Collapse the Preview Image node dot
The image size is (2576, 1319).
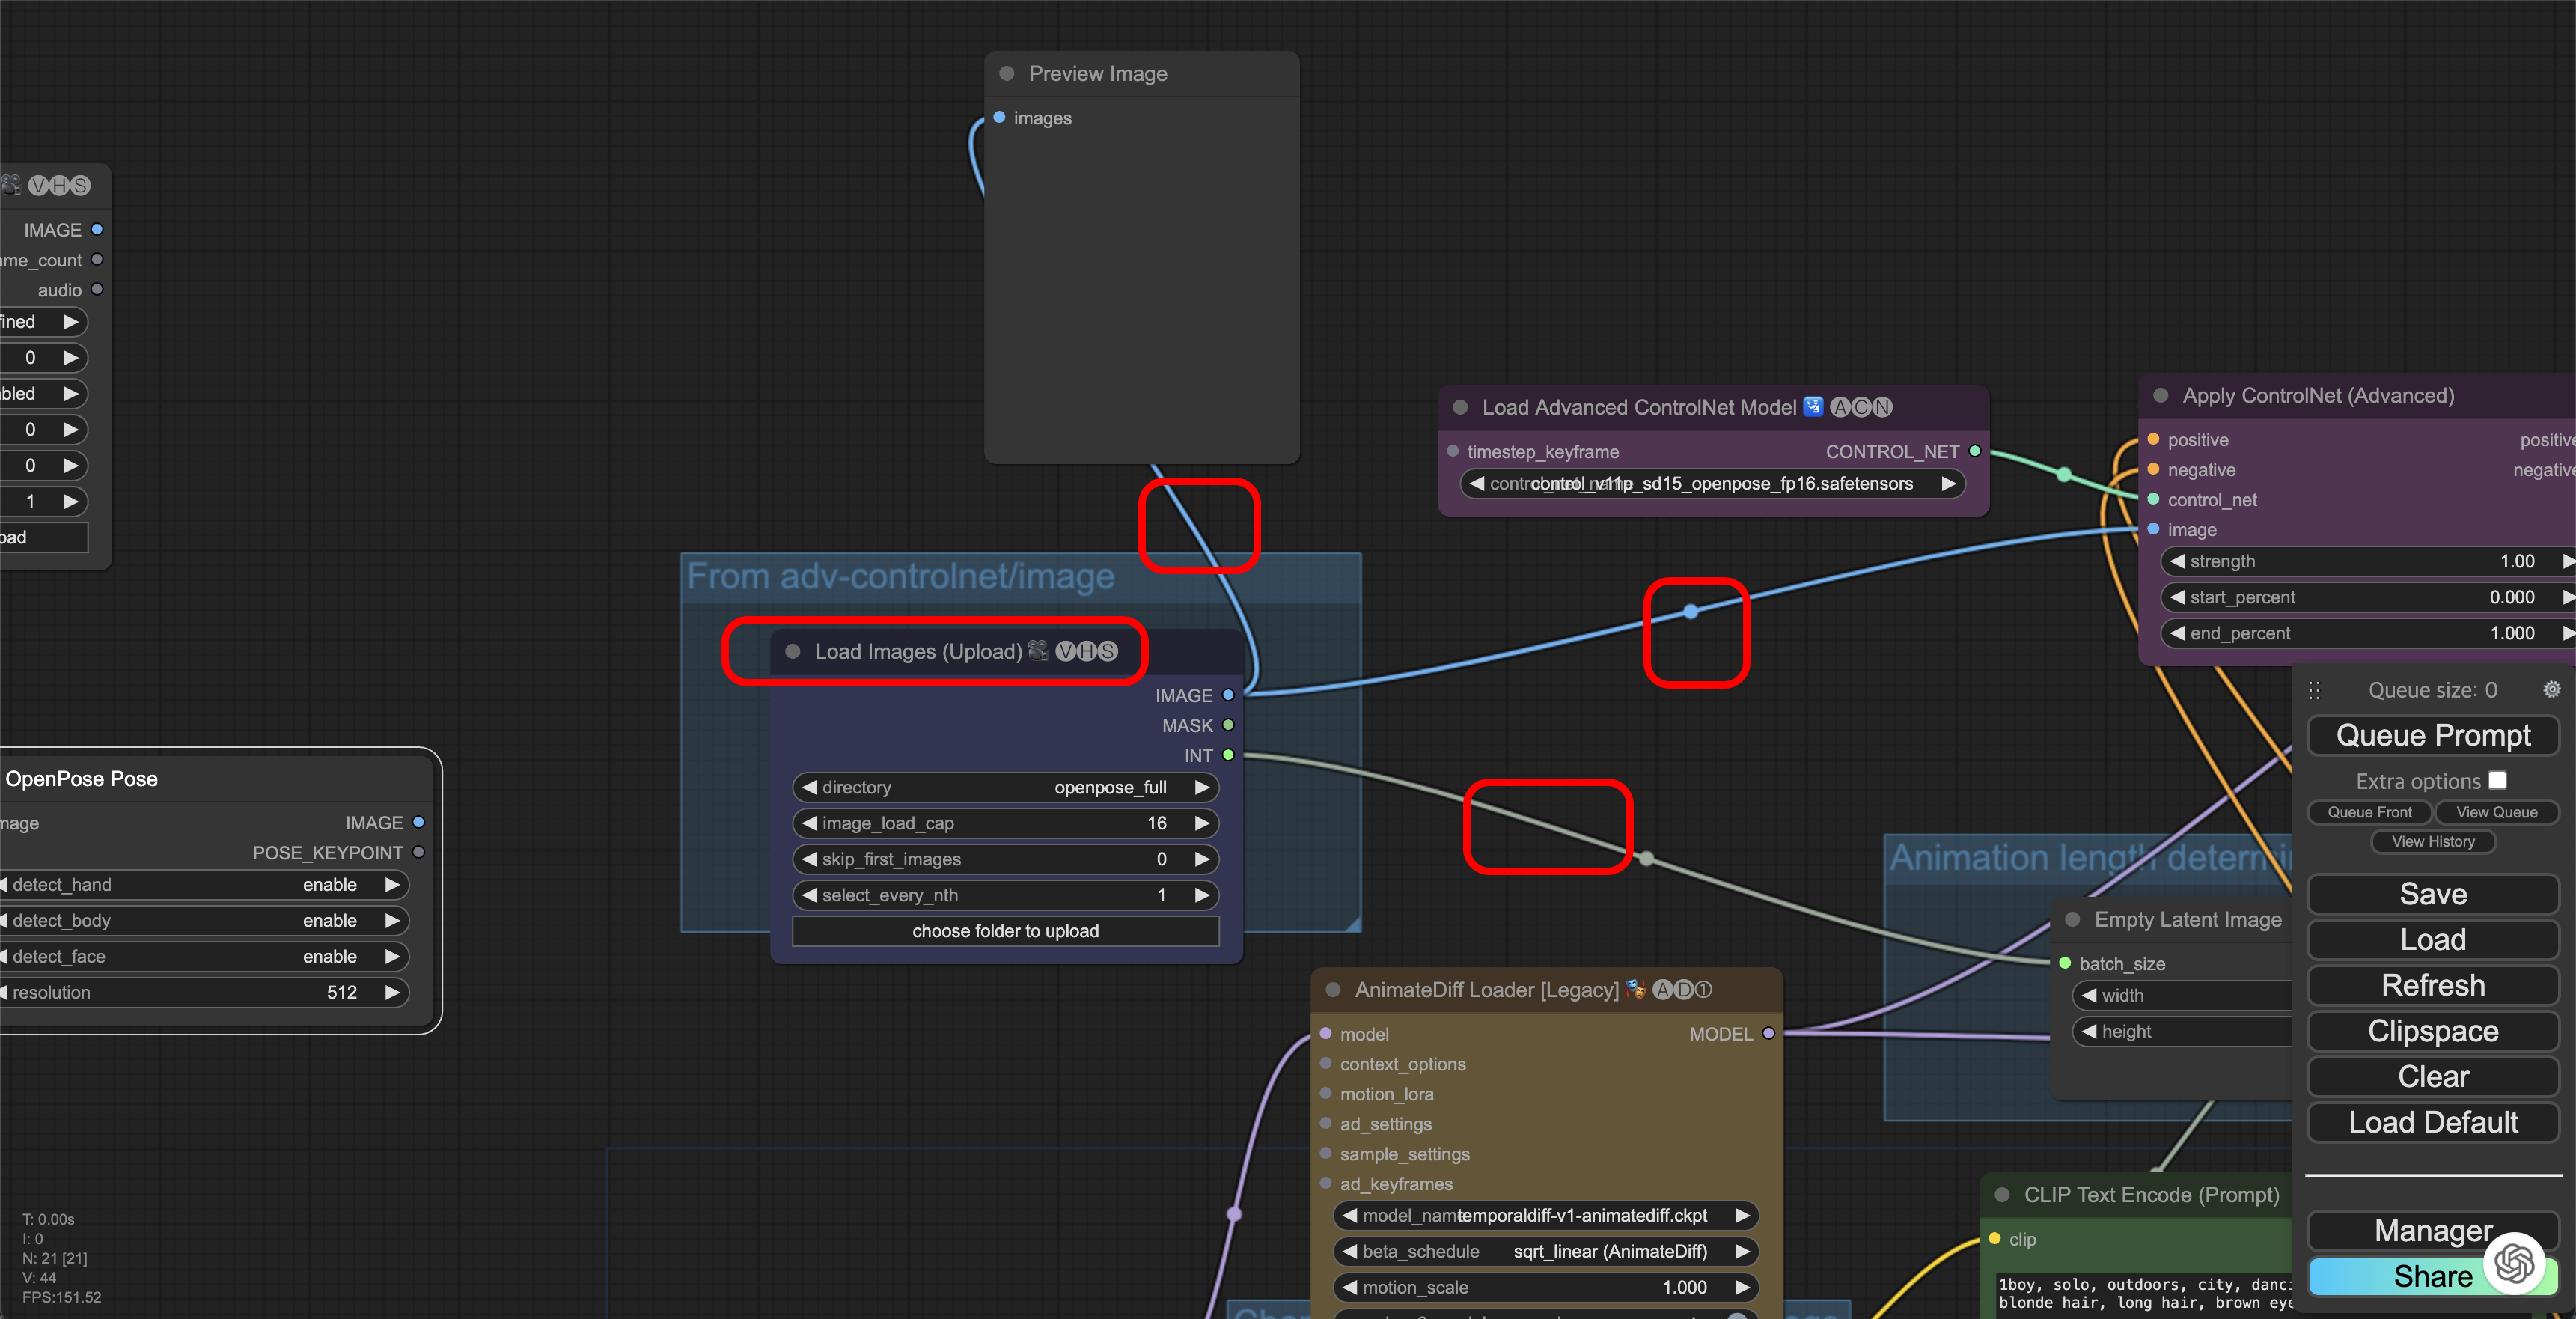(x=1007, y=74)
